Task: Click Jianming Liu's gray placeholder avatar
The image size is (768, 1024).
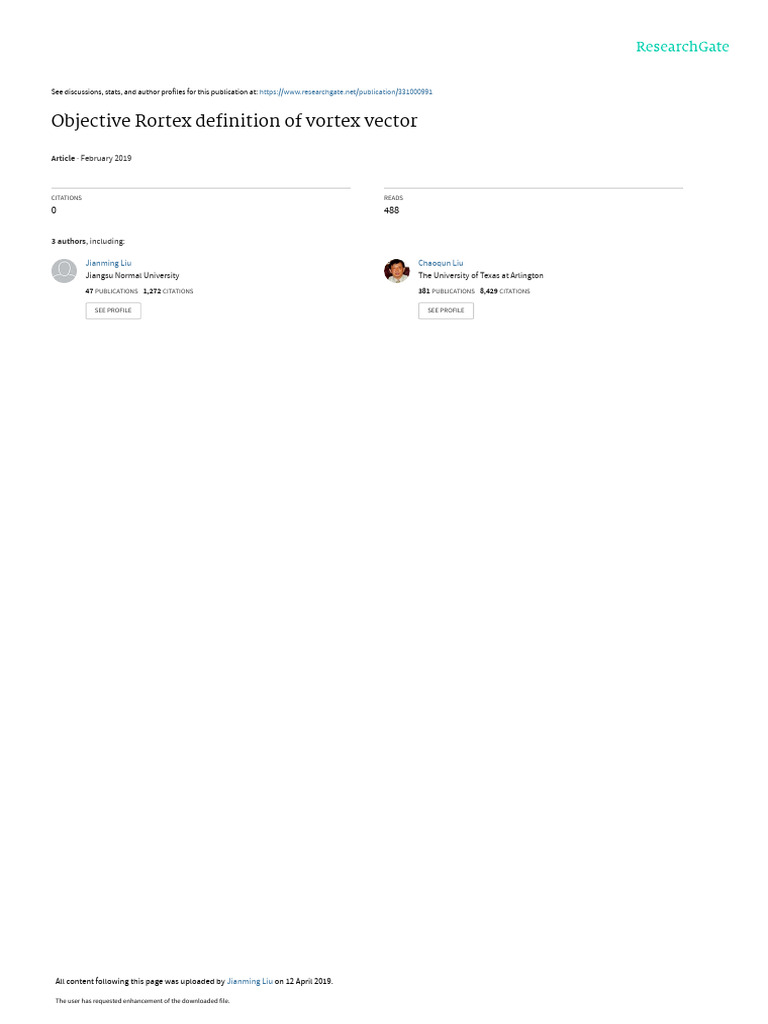Action: [x=64, y=270]
